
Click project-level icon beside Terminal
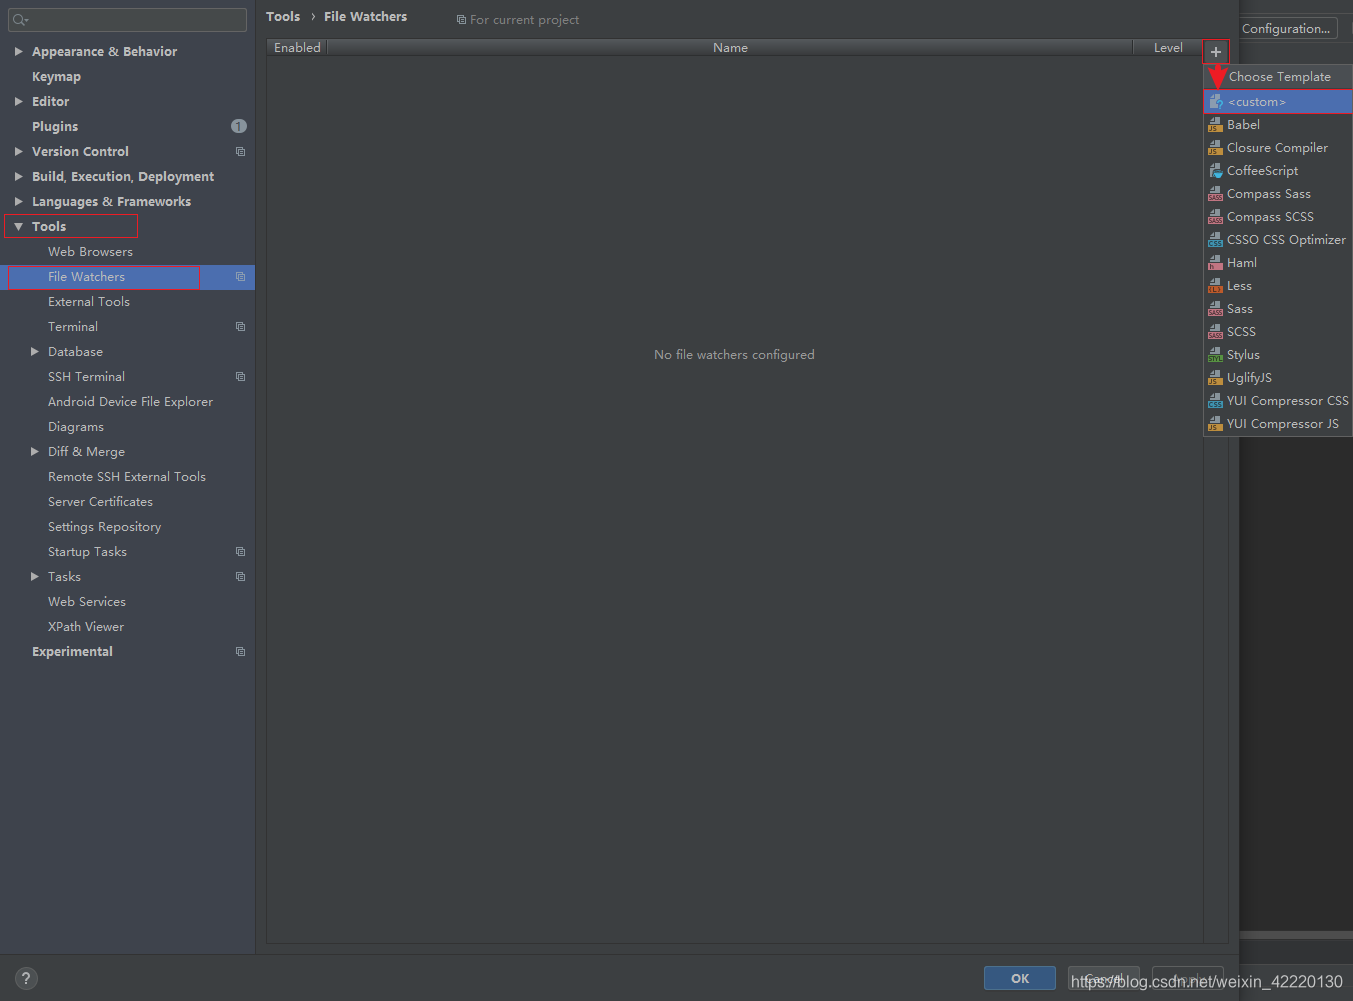pyautogui.click(x=240, y=327)
